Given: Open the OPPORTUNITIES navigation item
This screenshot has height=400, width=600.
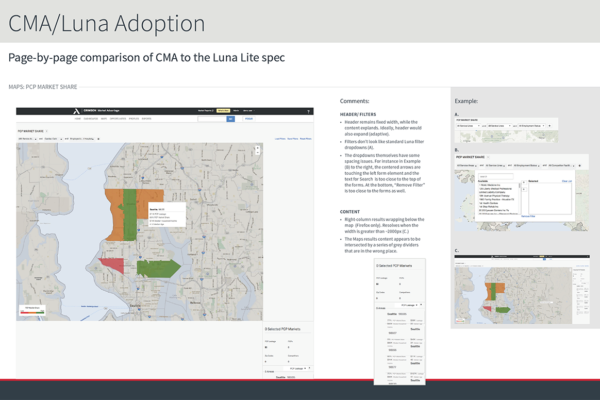Looking at the screenshot, I should coord(118,119).
